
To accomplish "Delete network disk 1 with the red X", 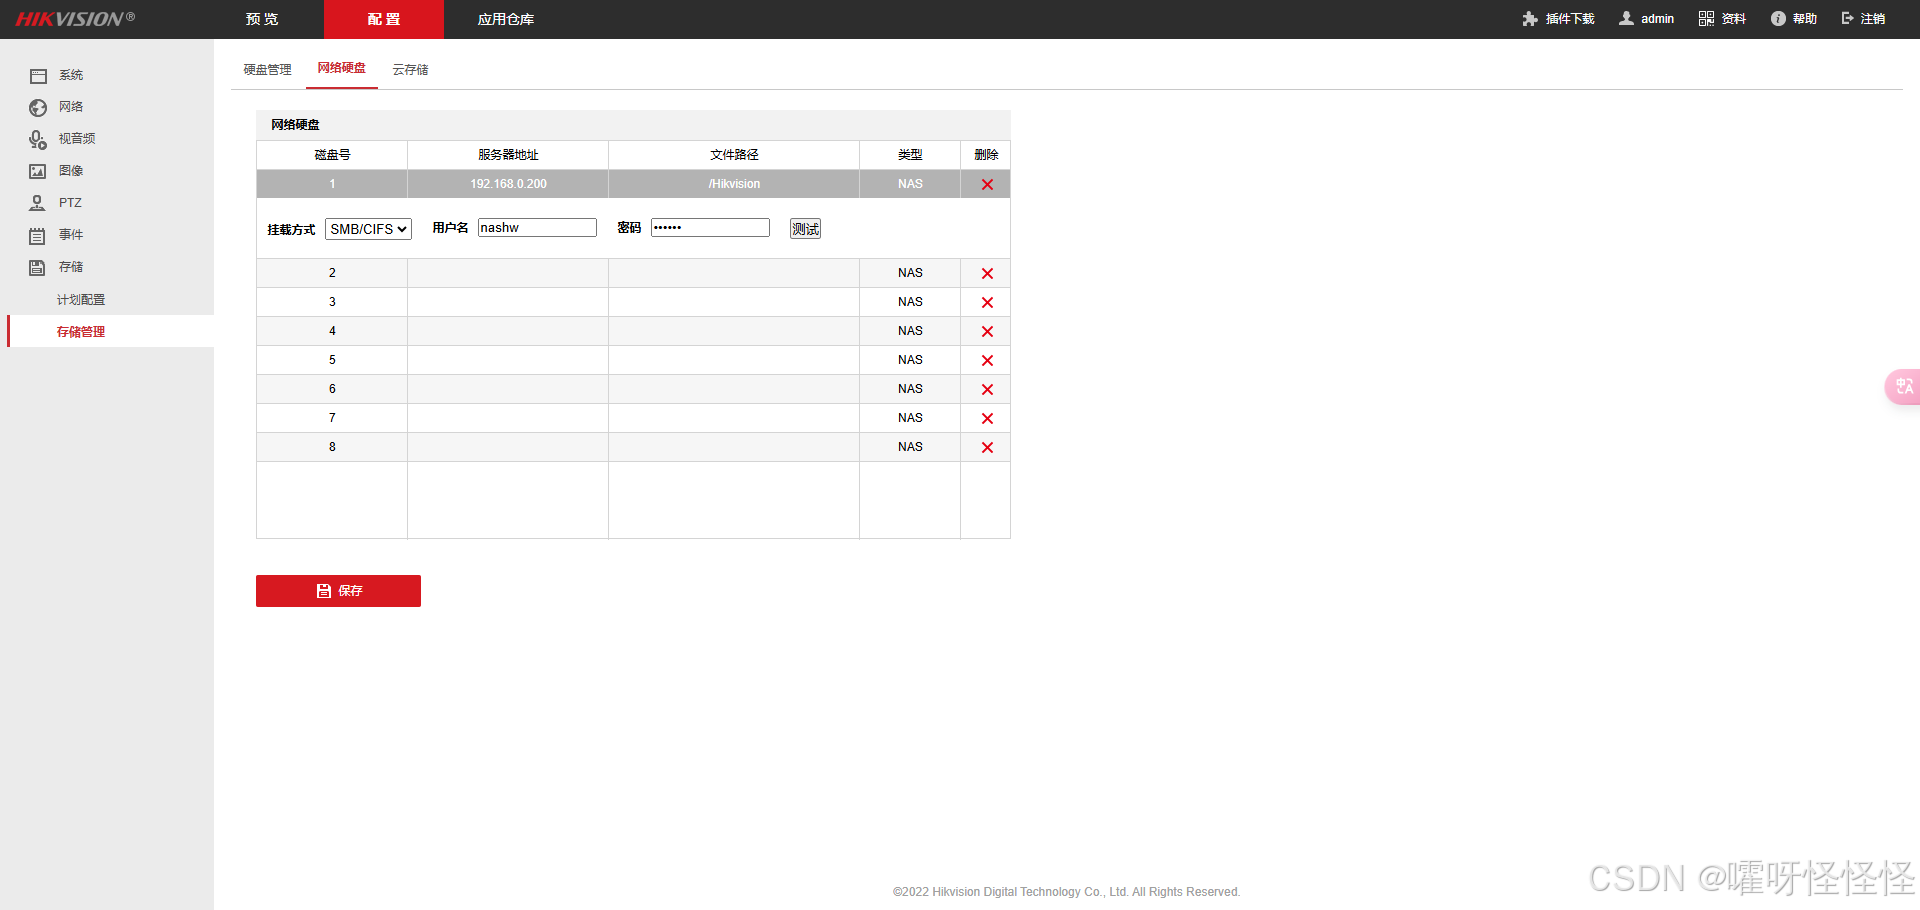I will 987,184.
